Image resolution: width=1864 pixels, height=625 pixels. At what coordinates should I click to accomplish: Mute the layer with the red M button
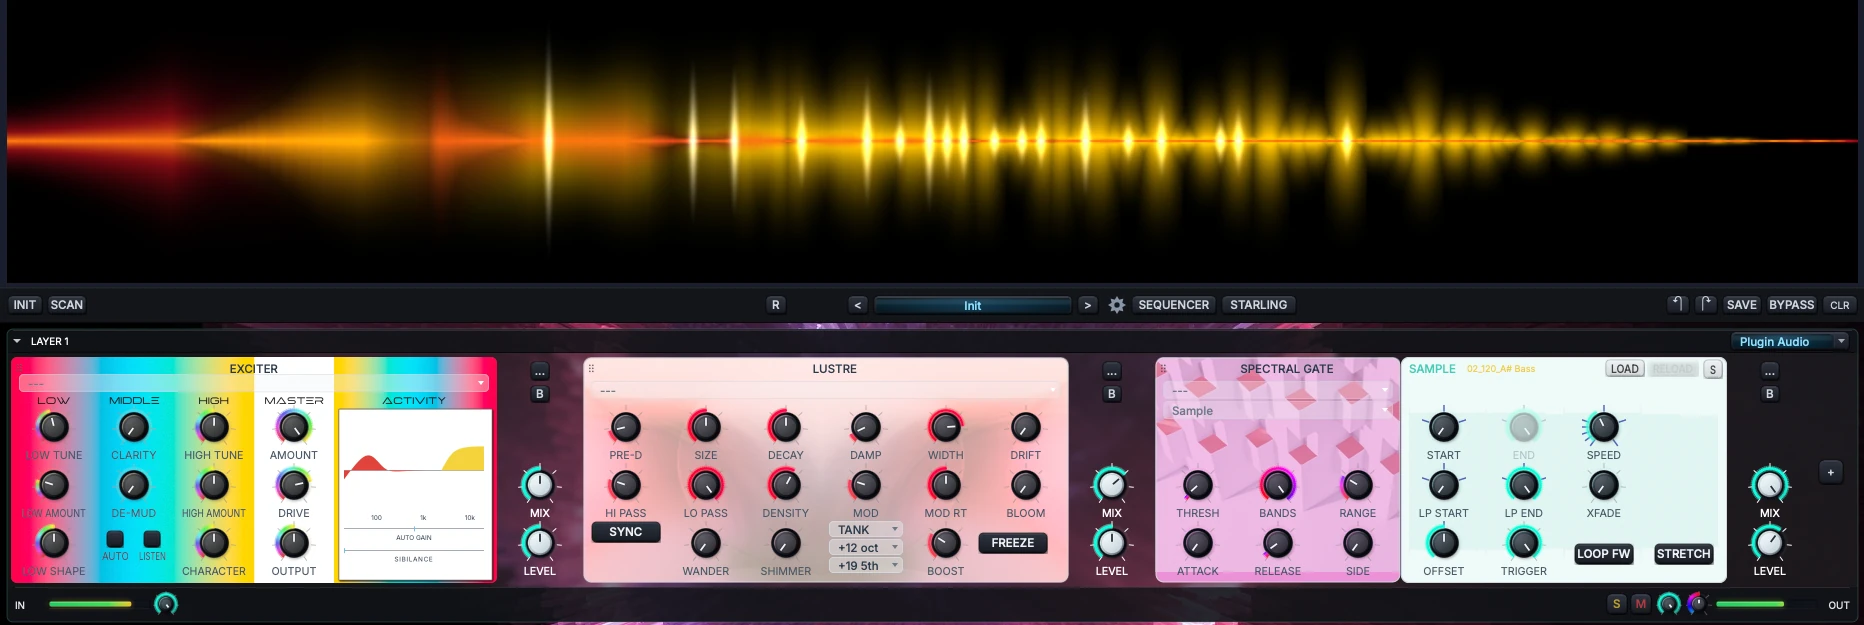1640,603
